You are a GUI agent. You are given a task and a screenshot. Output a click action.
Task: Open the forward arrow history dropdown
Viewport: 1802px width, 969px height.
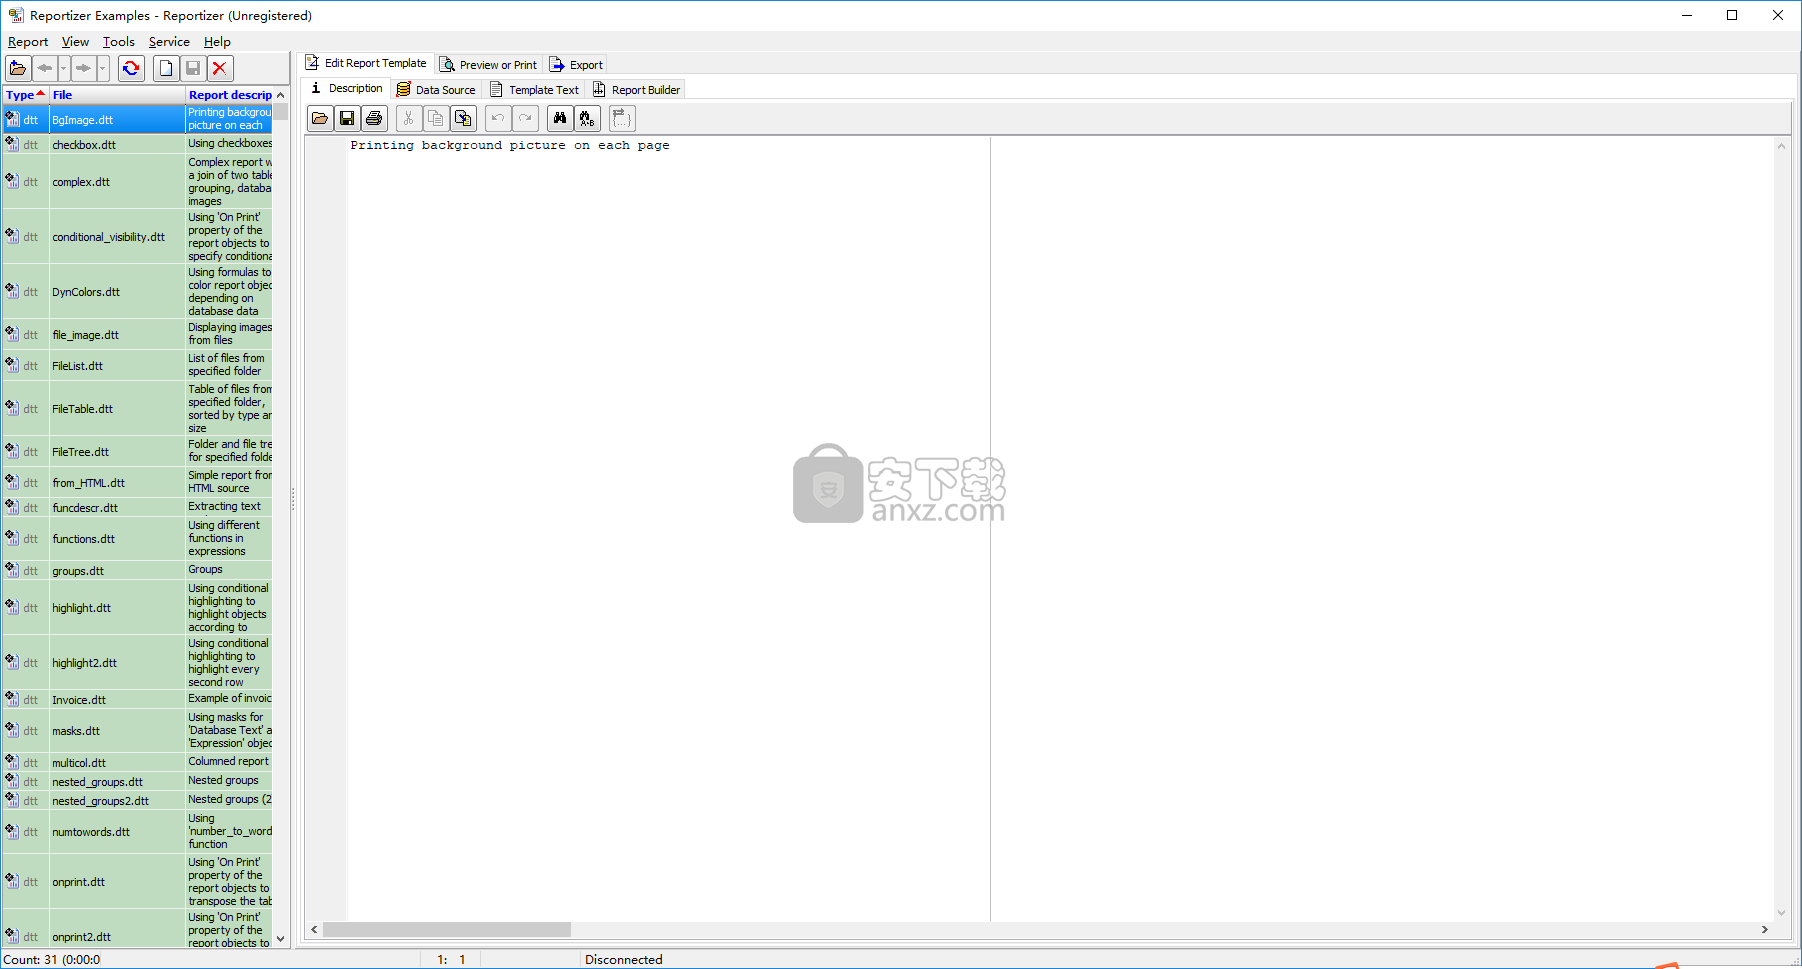point(103,68)
